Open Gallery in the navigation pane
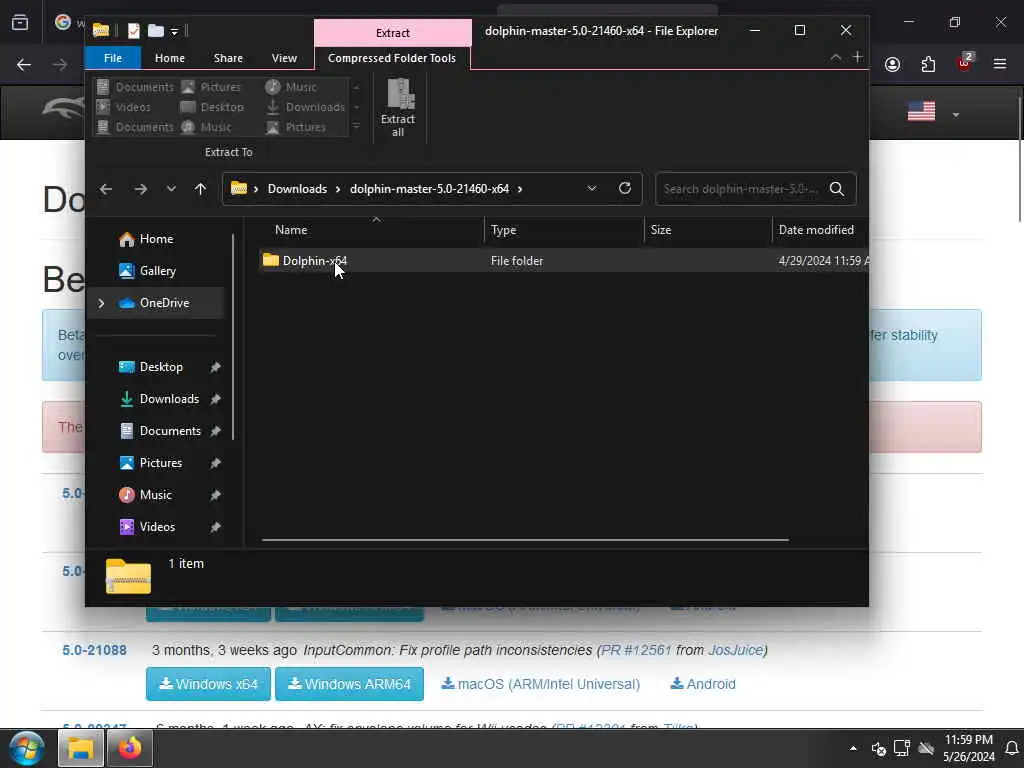Screen dimensions: 1024x768 (x=157, y=271)
